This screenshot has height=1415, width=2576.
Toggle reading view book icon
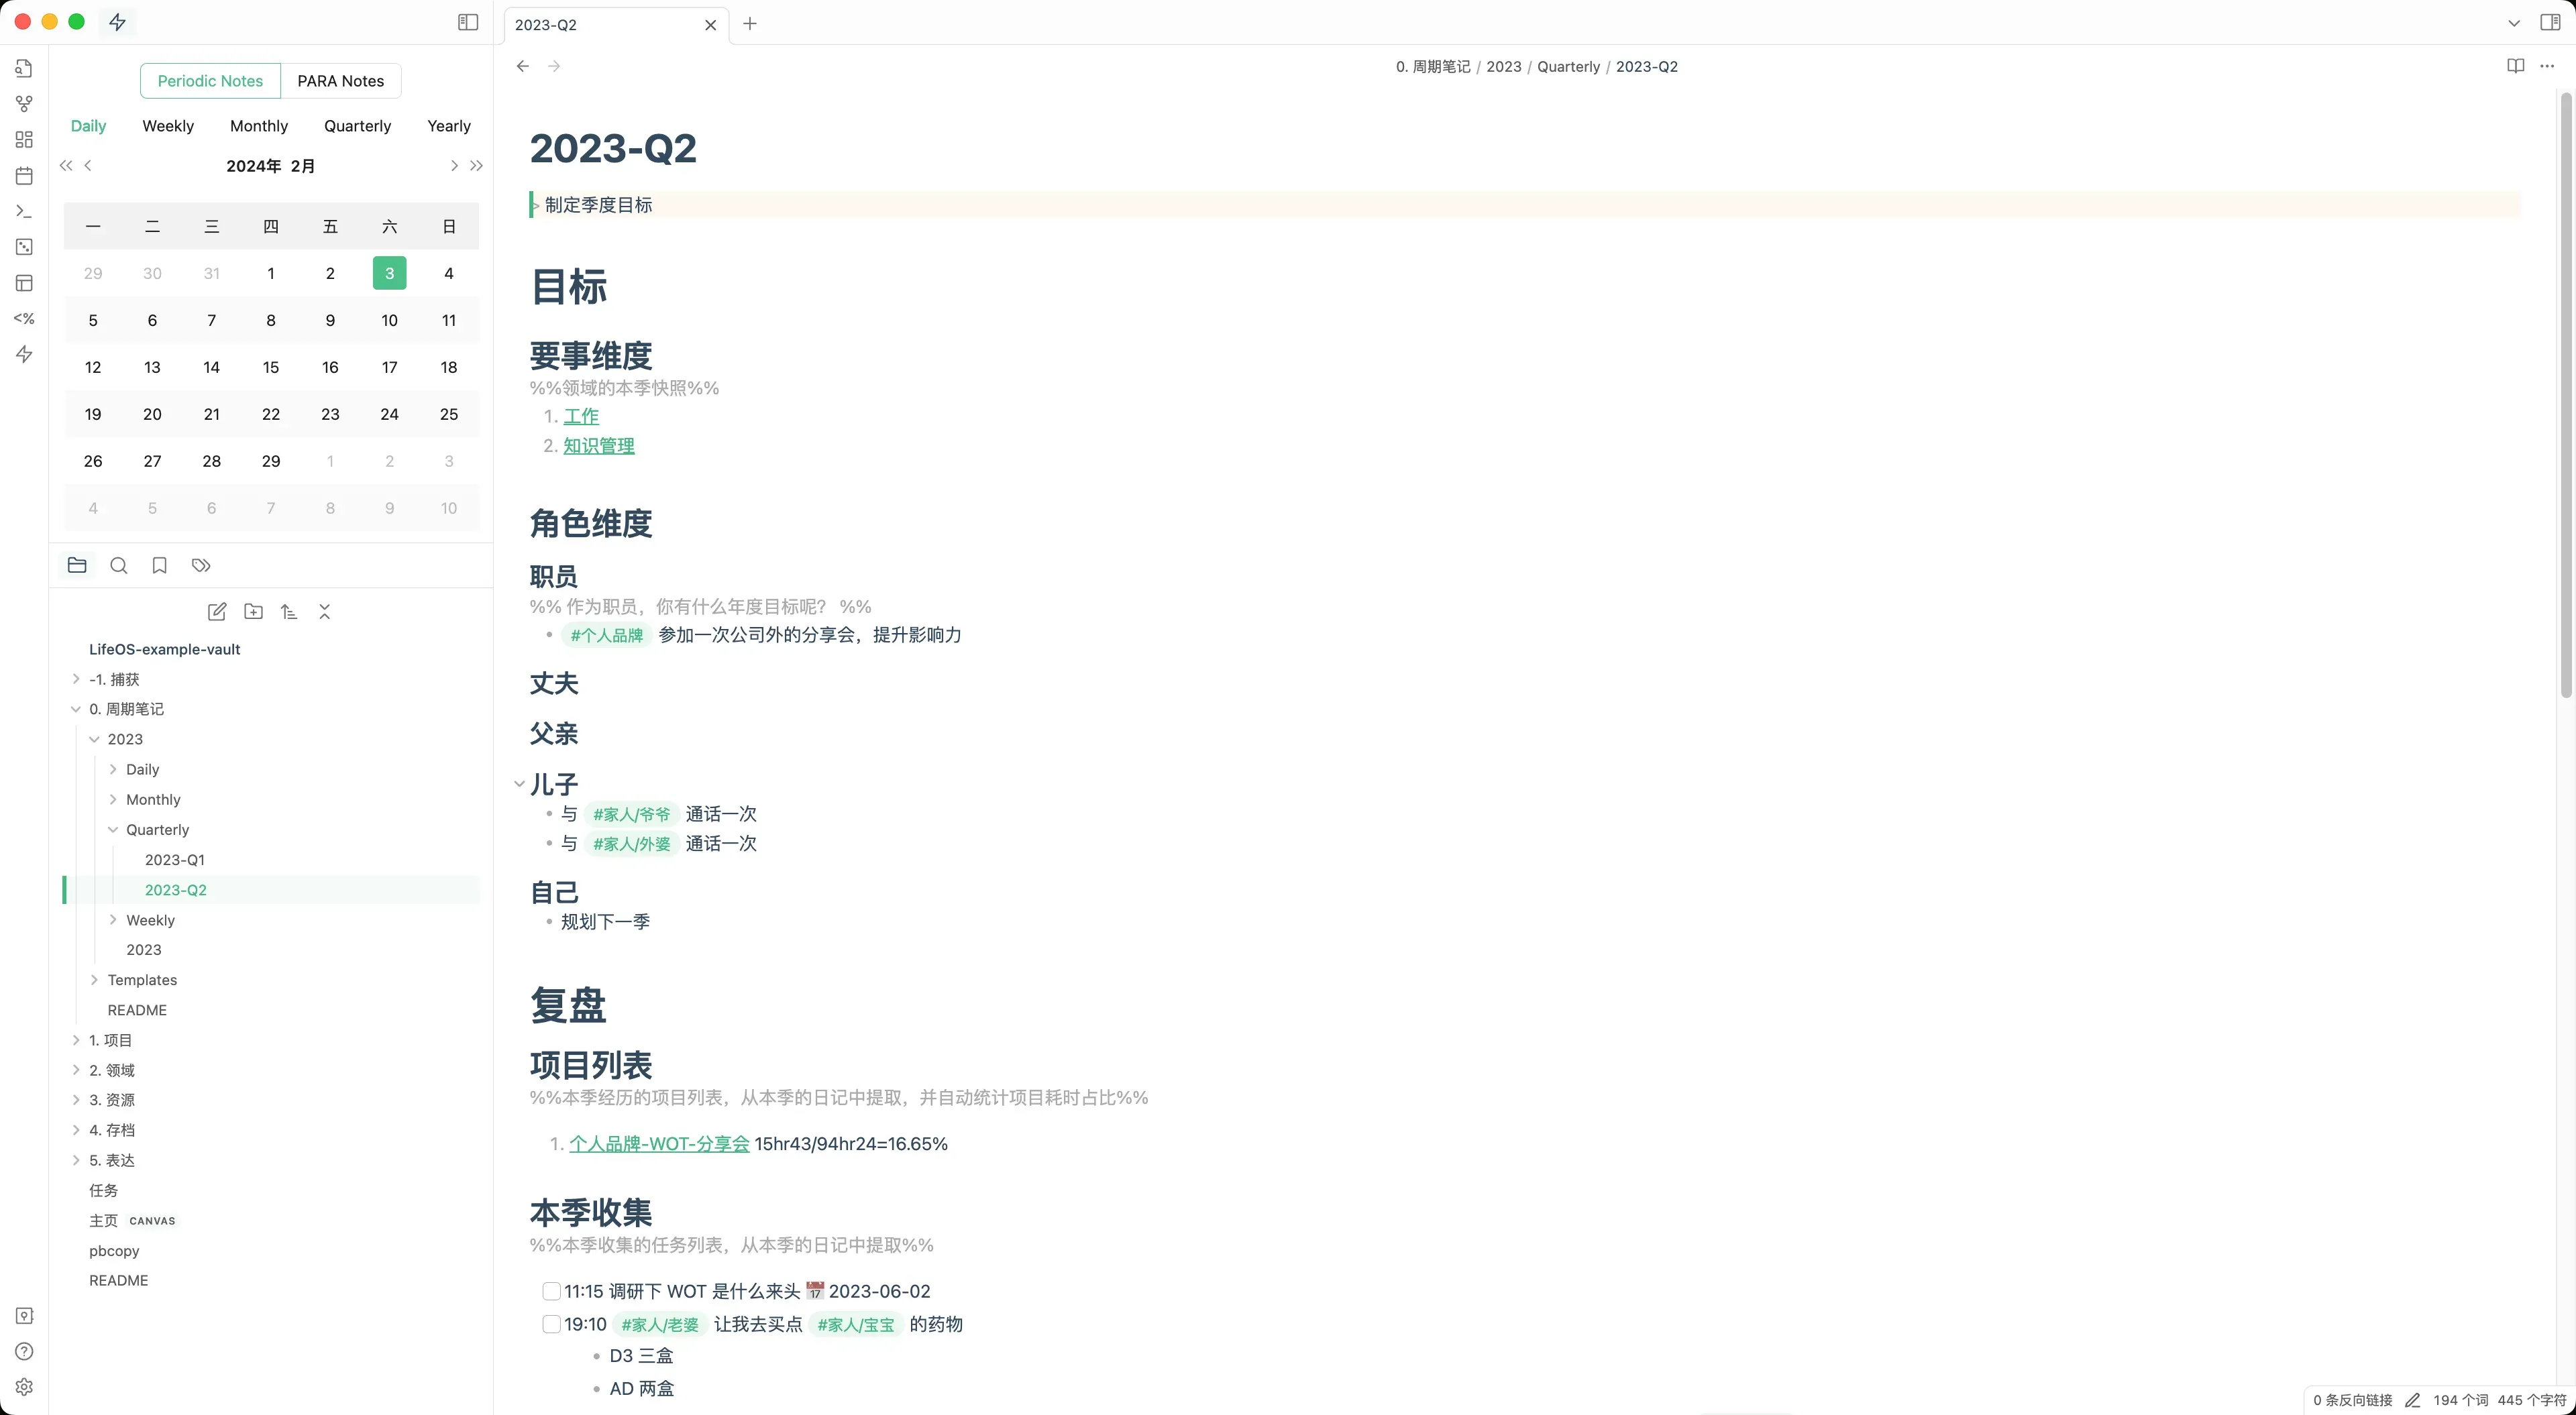(2515, 66)
